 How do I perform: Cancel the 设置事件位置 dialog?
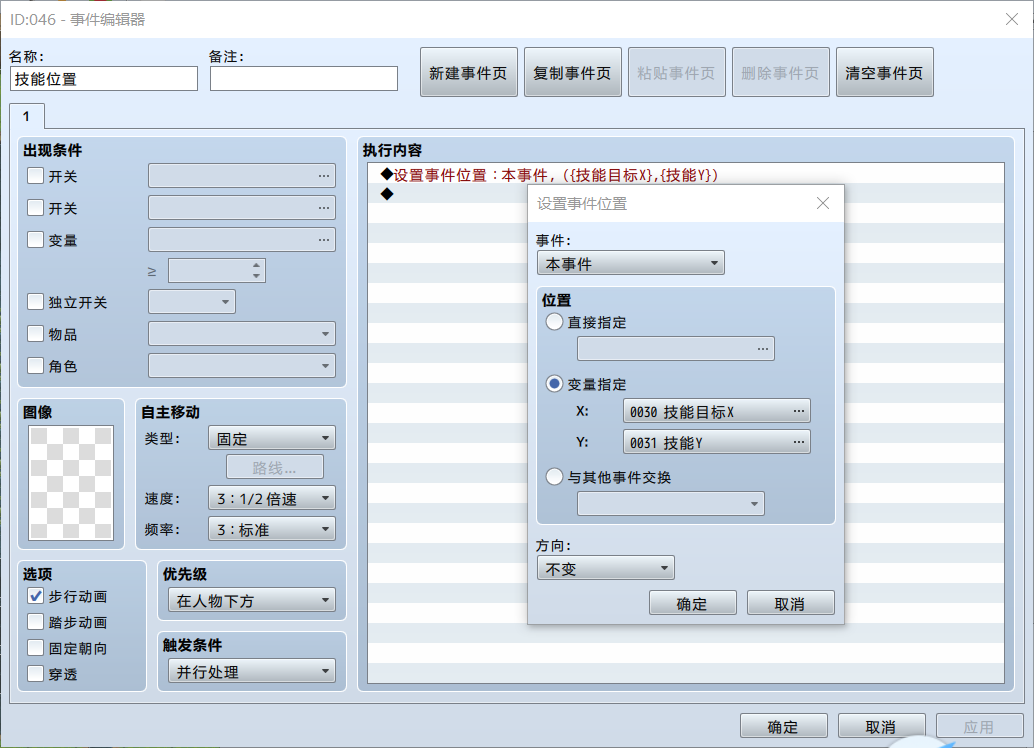(x=790, y=603)
